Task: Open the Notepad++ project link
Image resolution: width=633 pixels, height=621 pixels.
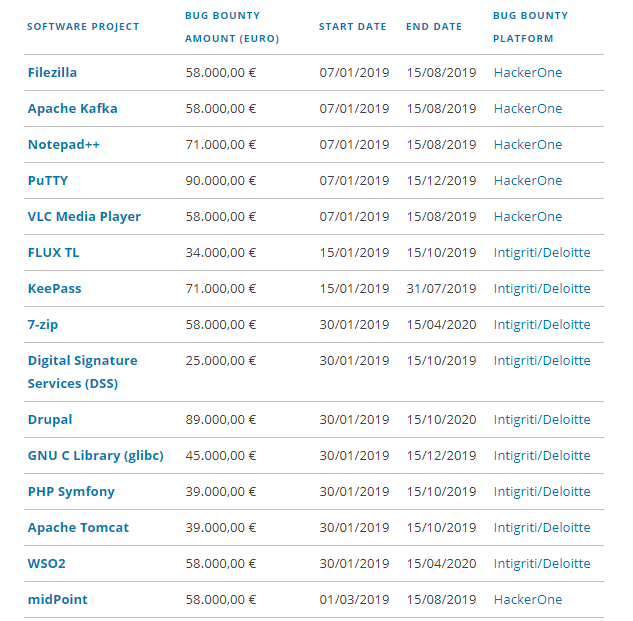Action: click(x=64, y=145)
